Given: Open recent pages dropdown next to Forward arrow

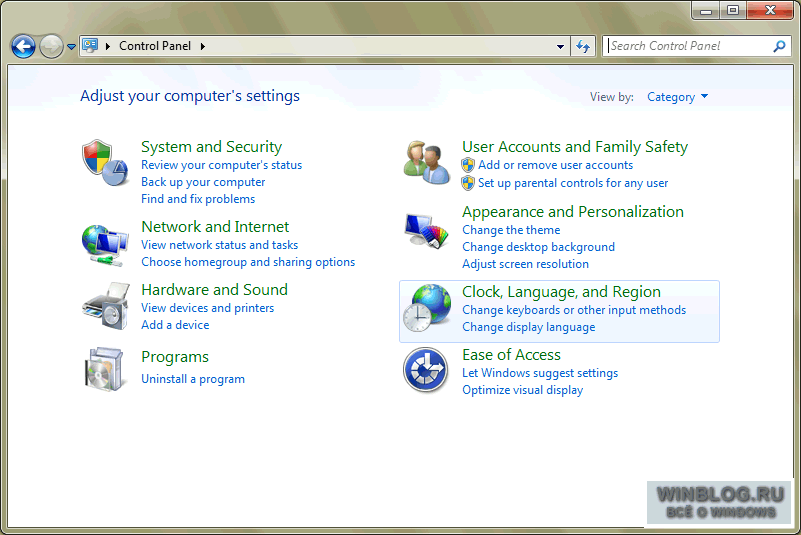Looking at the screenshot, I should coord(72,47).
